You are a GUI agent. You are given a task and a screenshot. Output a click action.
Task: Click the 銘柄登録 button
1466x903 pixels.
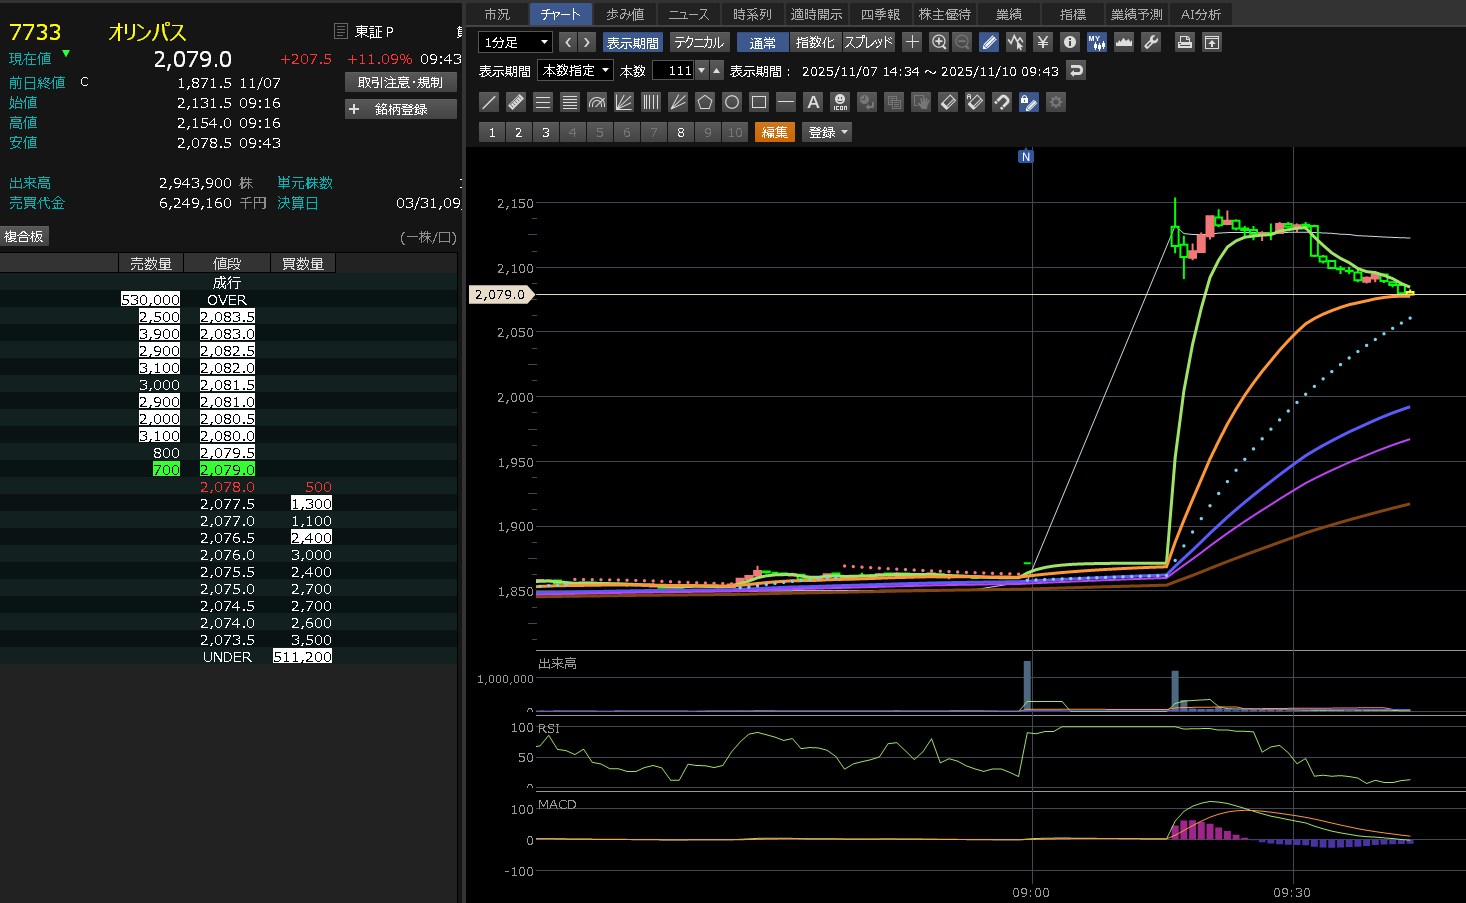pos(400,109)
